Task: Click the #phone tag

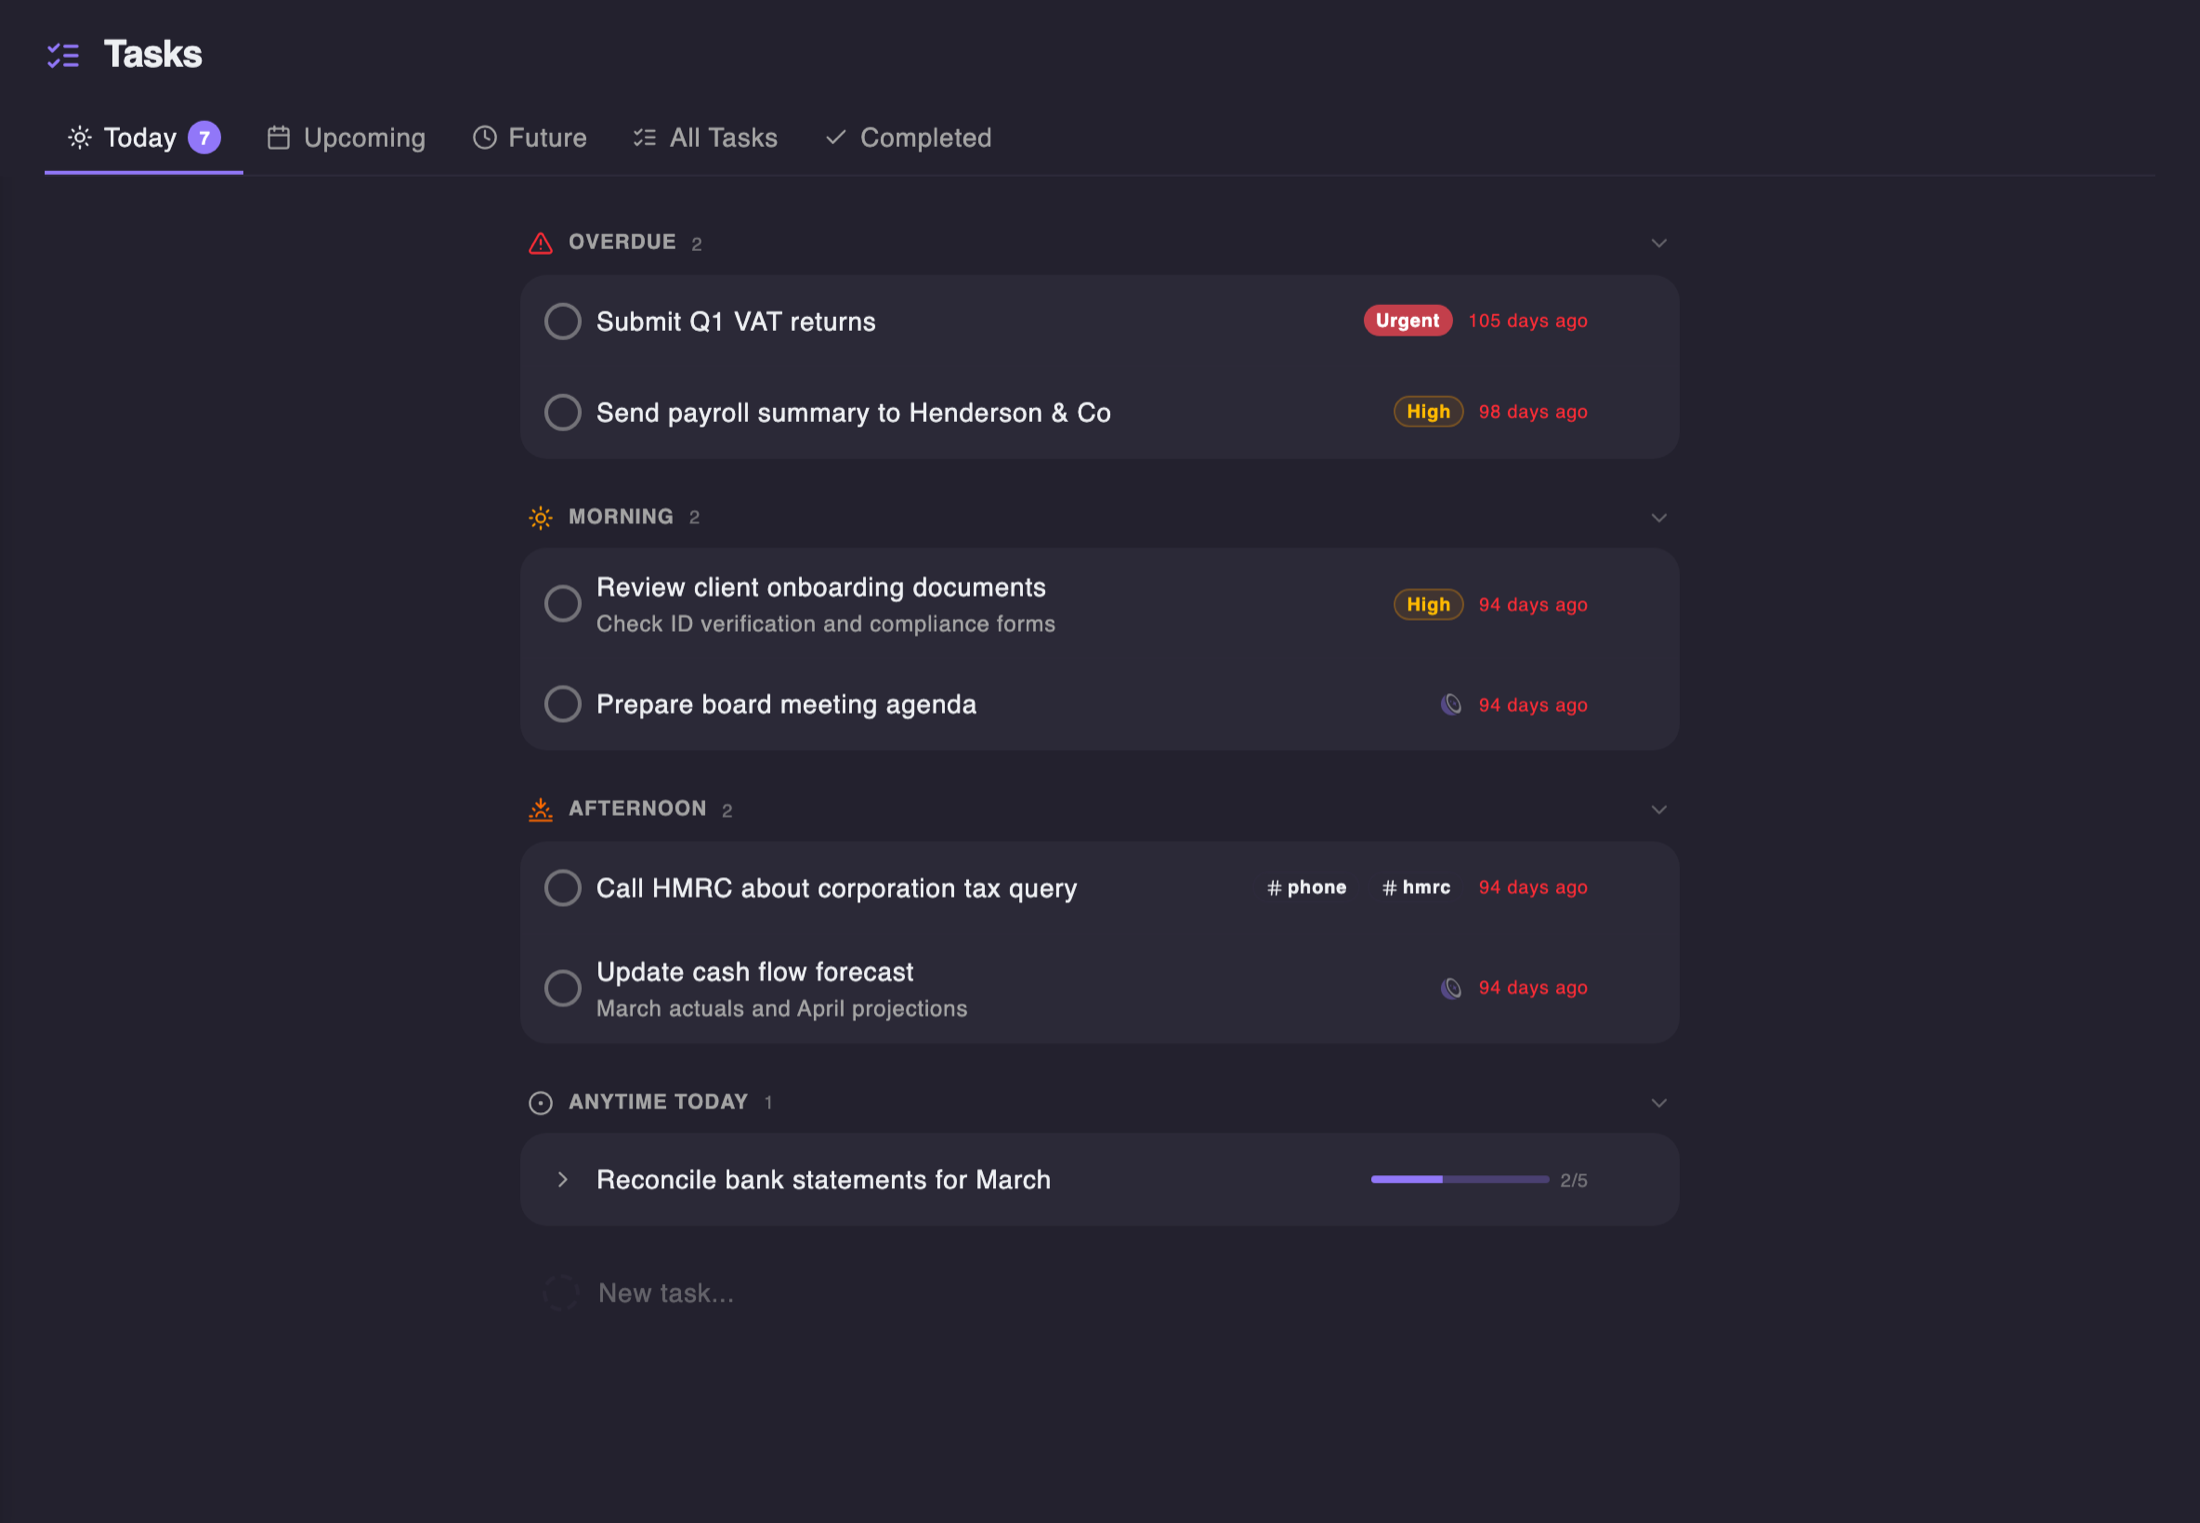Action: pos(1306,887)
